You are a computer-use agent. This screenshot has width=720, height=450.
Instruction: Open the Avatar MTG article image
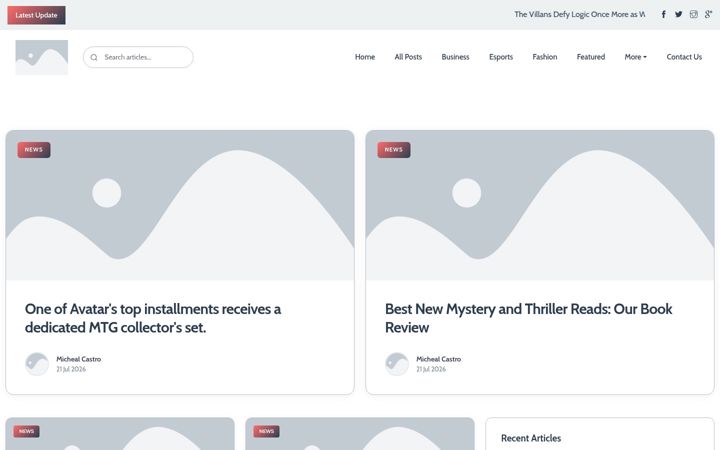(x=180, y=205)
